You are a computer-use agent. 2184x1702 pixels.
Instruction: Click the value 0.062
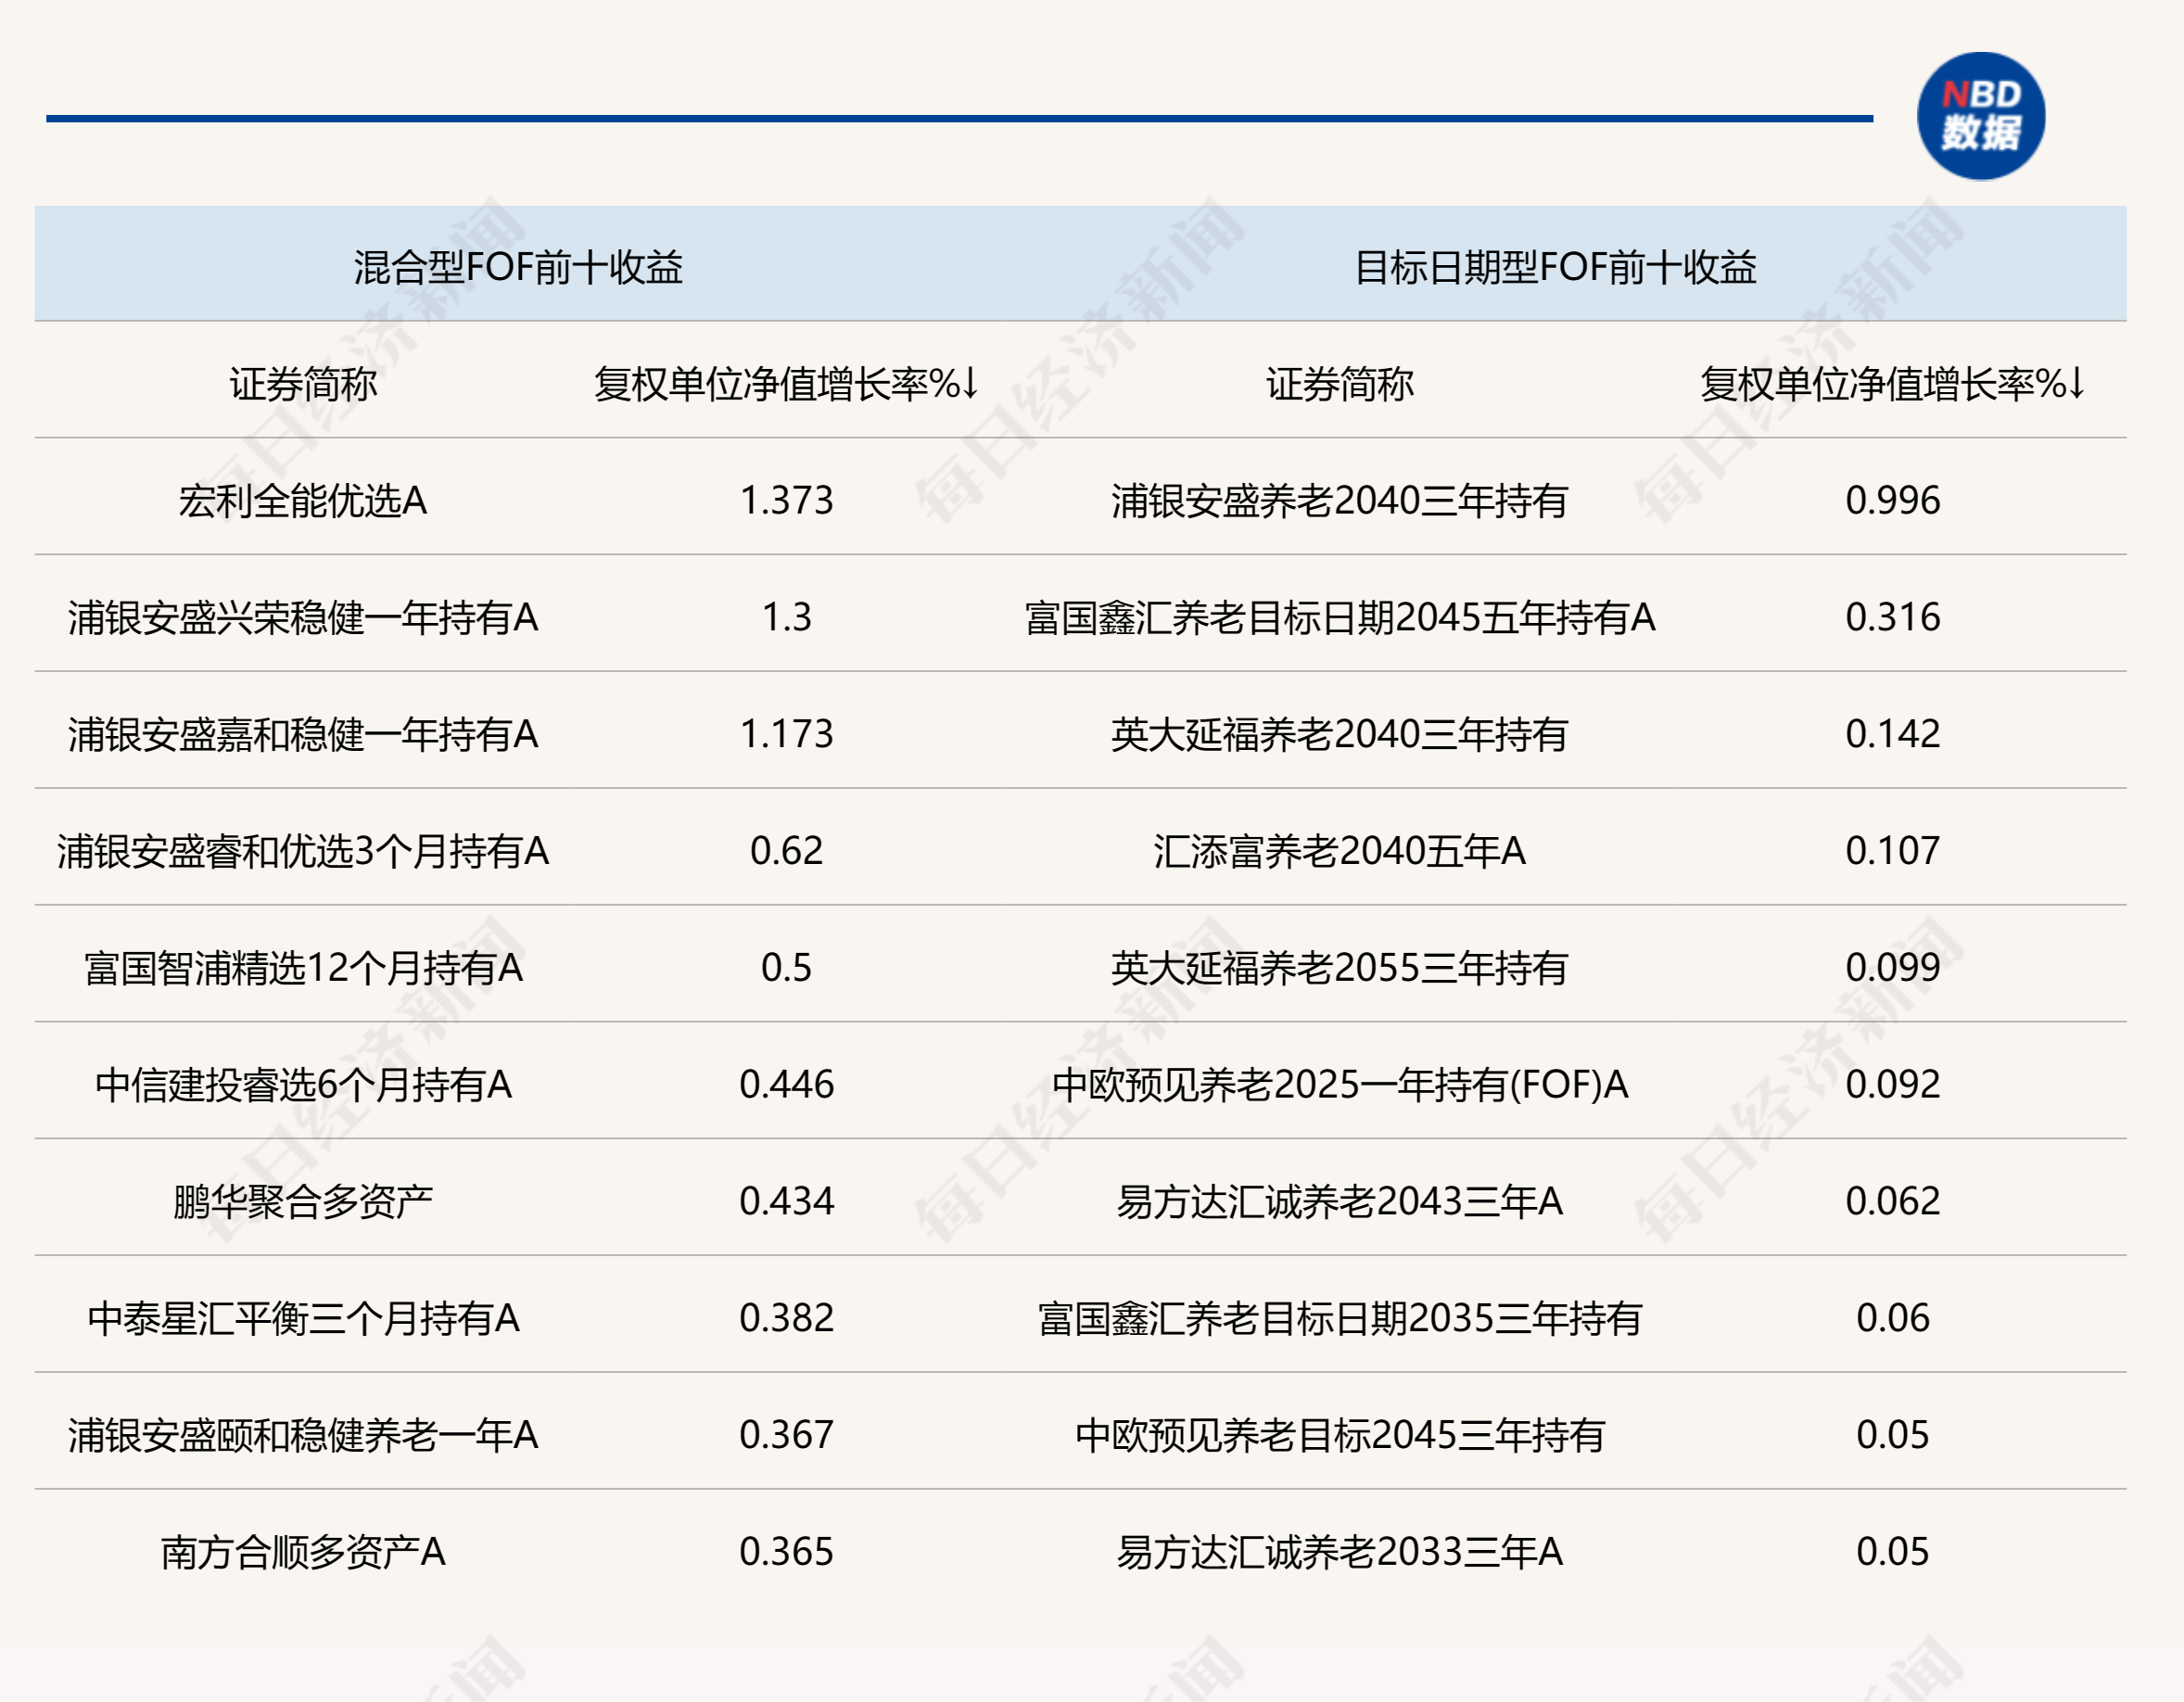(x=1892, y=1201)
